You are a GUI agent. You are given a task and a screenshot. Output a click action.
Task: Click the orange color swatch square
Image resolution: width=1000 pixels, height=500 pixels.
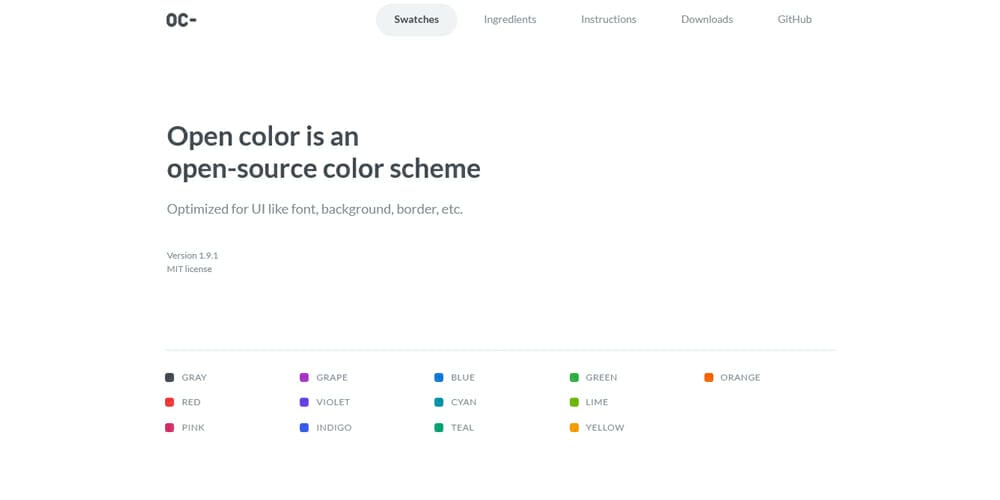tap(709, 378)
